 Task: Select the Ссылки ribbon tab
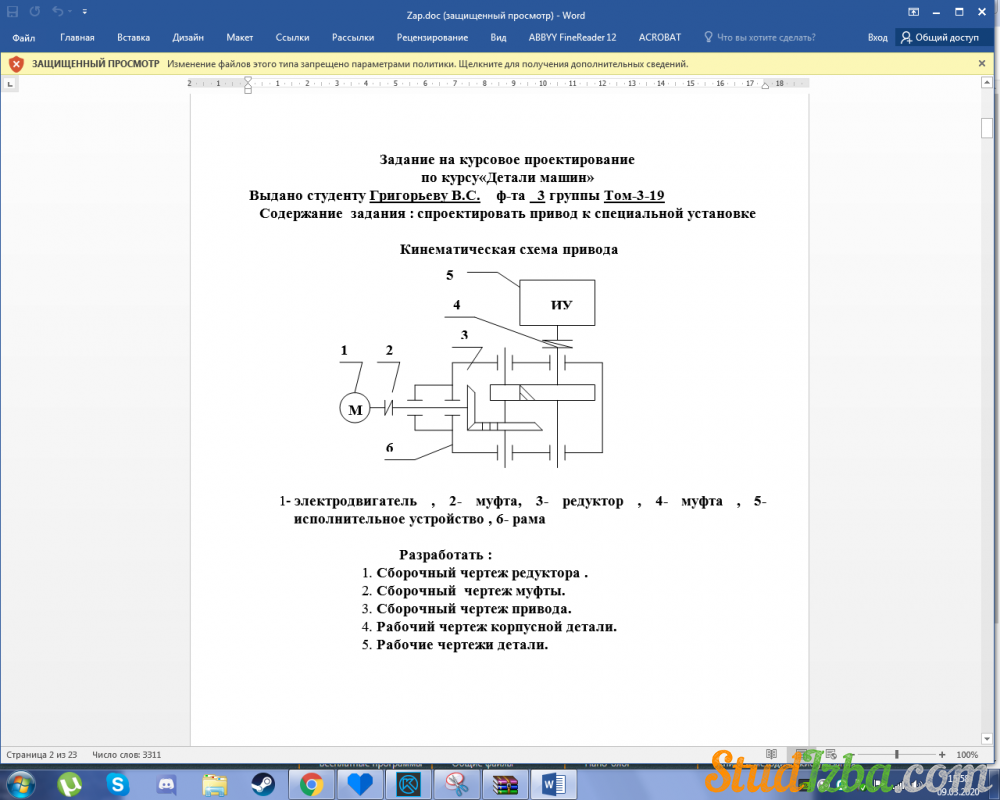coord(292,38)
